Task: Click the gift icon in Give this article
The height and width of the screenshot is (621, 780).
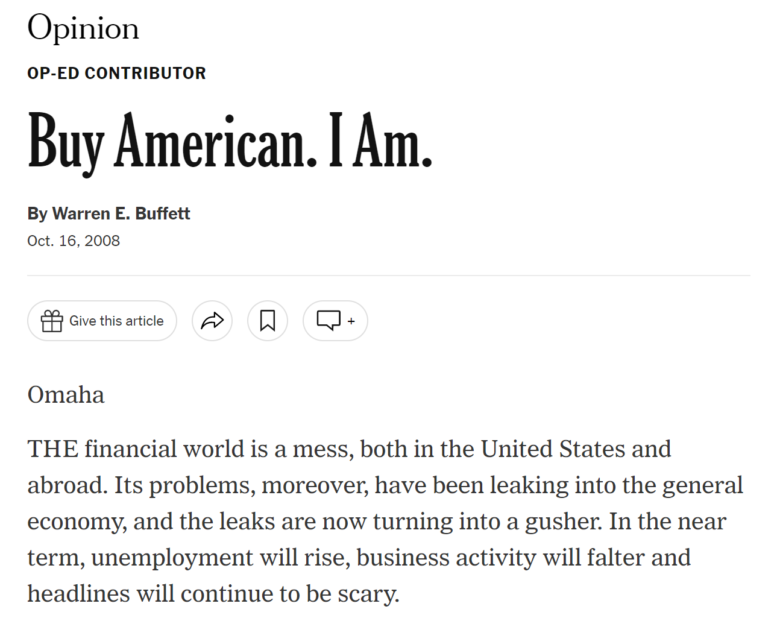Action: [52, 321]
